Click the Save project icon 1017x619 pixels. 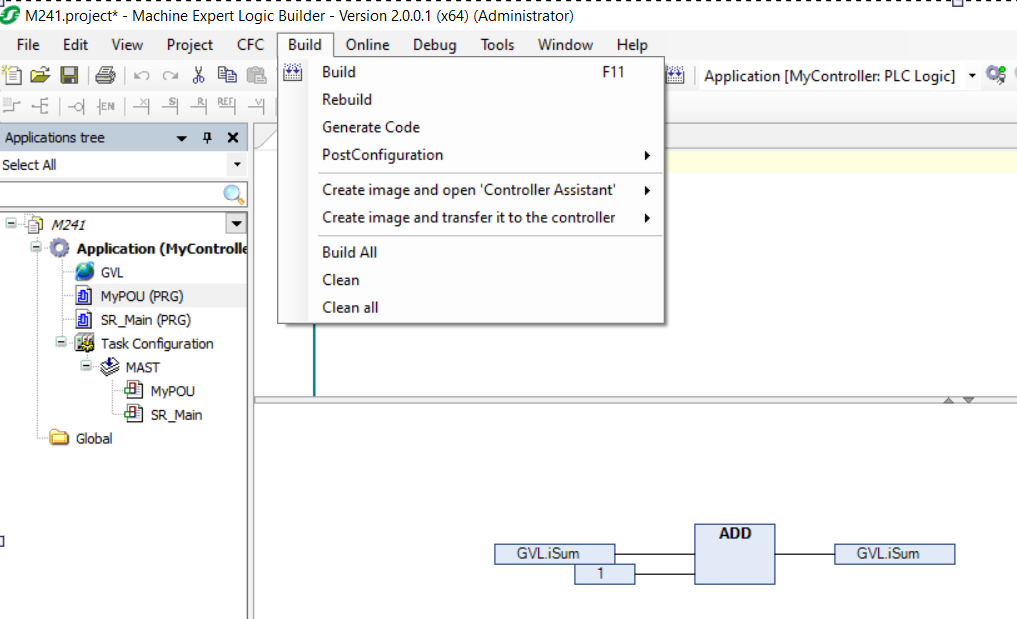[68, 75]
